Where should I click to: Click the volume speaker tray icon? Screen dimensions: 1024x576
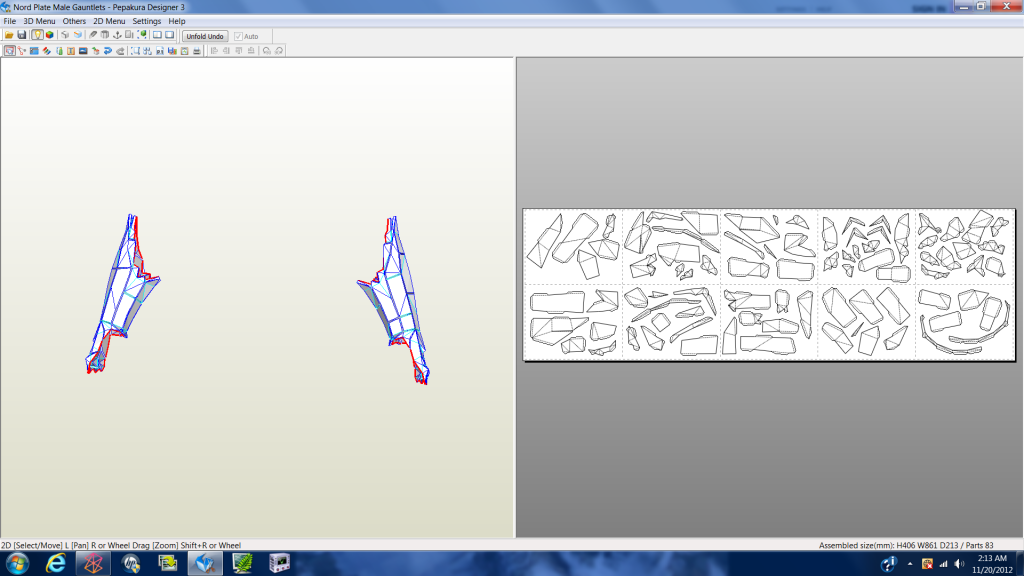click(x=959, y=564)
